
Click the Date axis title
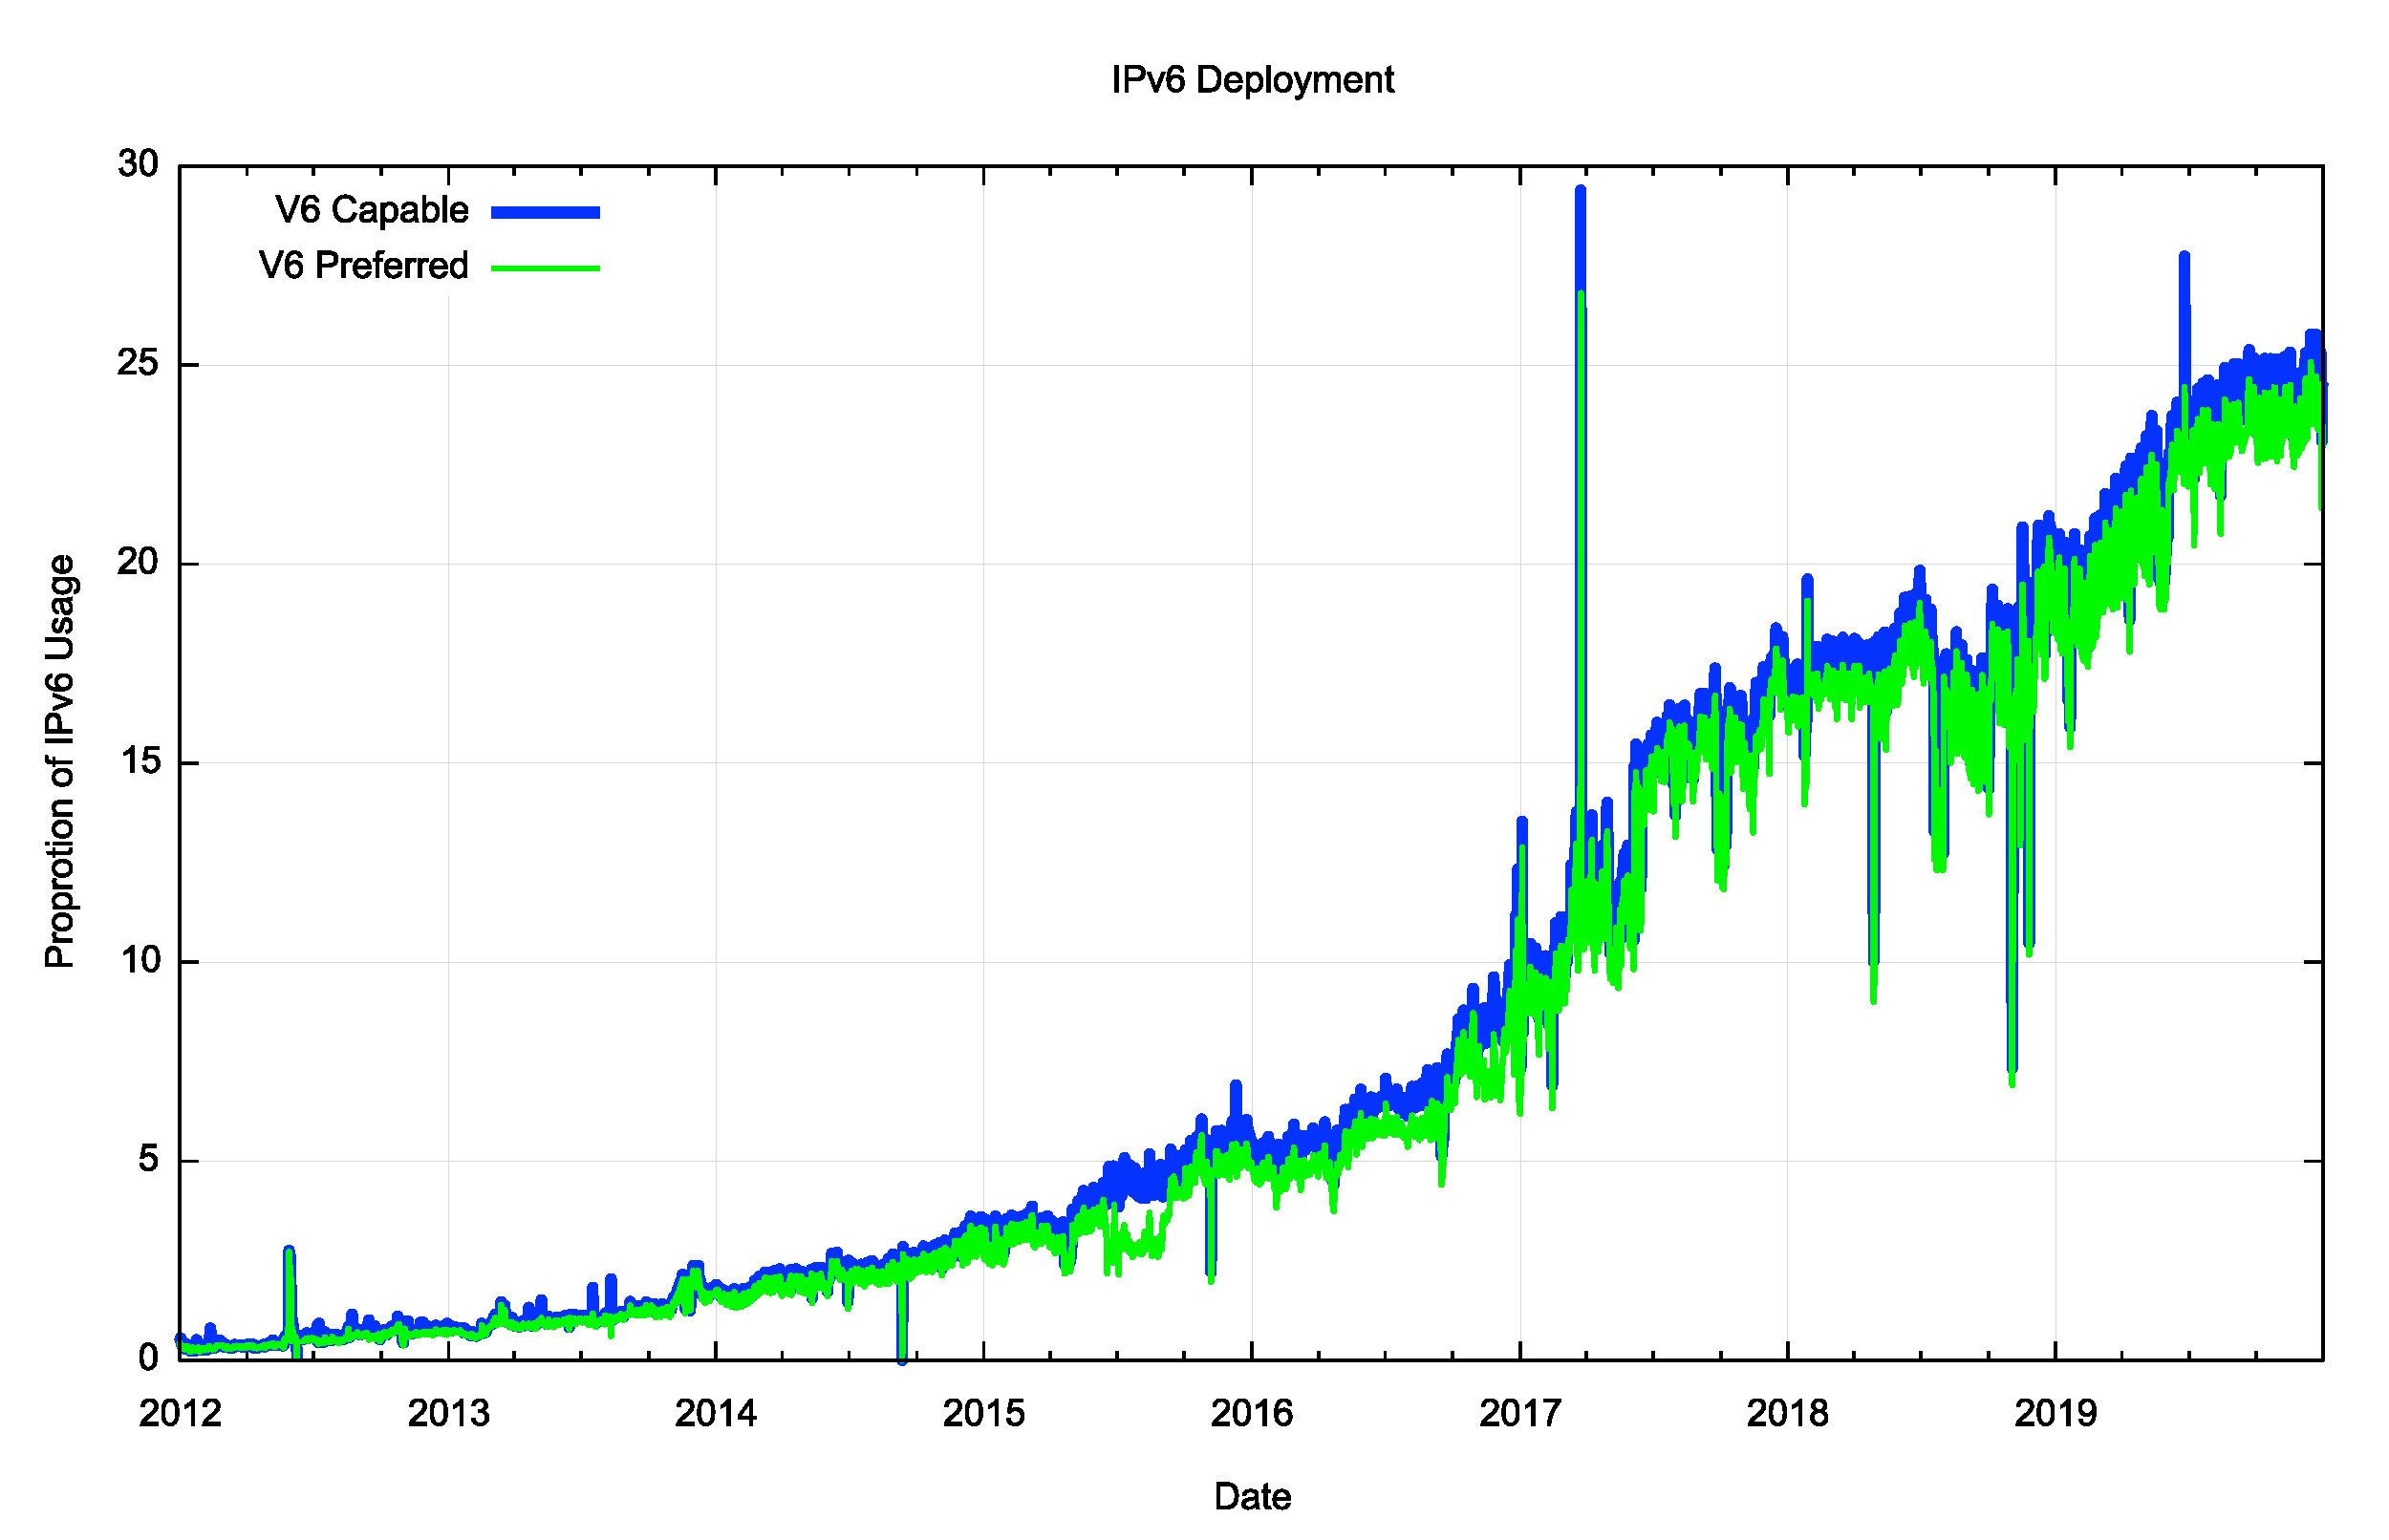pos(1252,1497)
